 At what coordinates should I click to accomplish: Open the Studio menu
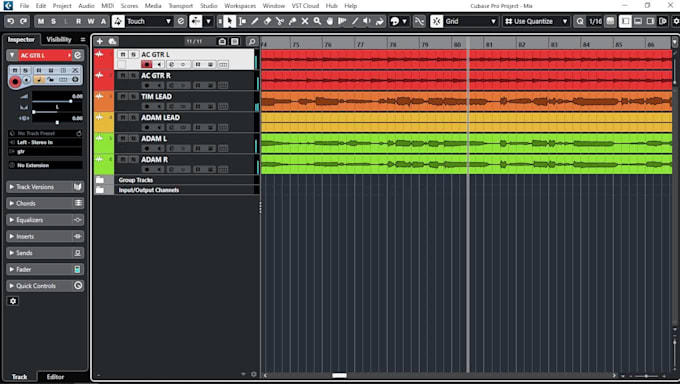(x=209, y=6)
